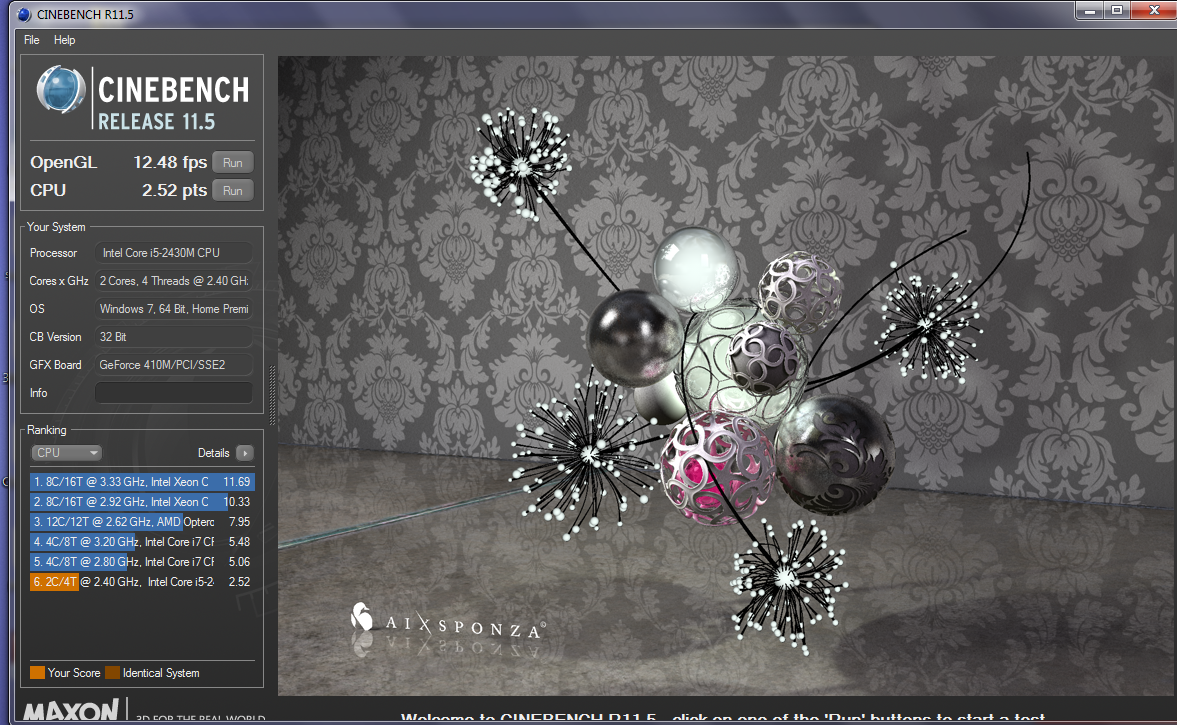Click the panel splitter grip handle

pos(272,396)
